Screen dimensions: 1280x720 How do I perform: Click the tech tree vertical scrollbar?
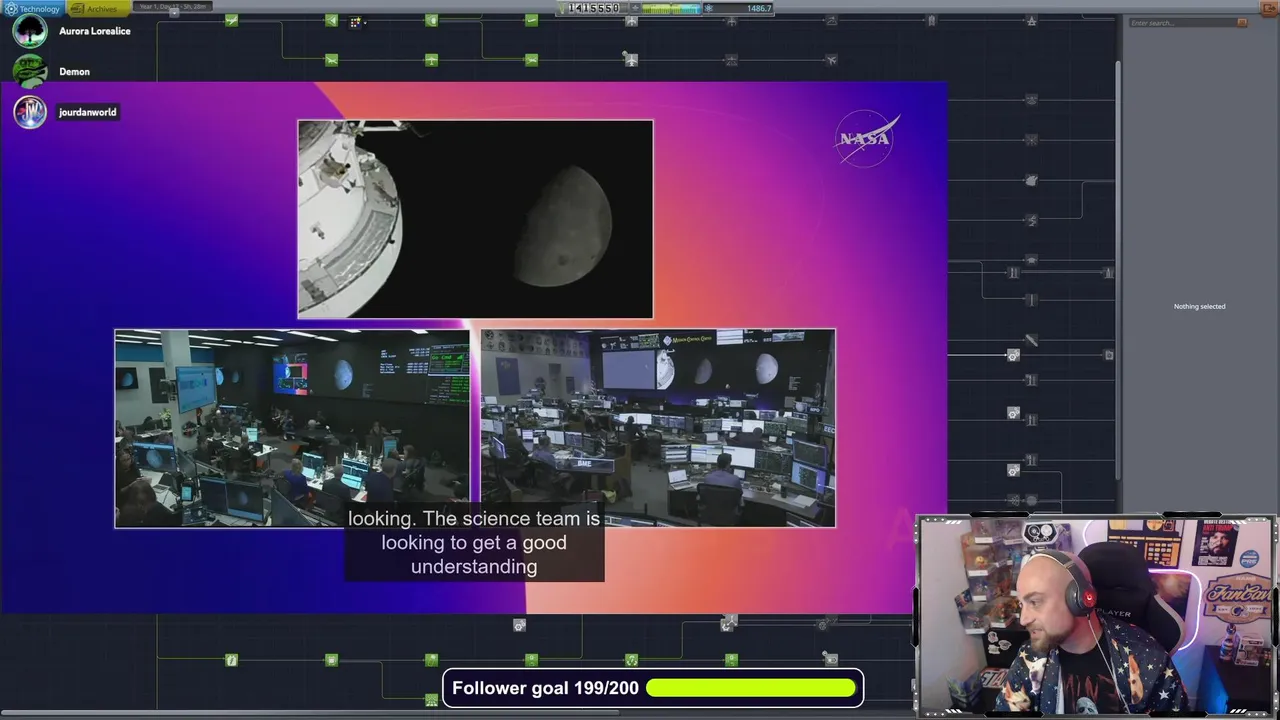click(1118, 270)
